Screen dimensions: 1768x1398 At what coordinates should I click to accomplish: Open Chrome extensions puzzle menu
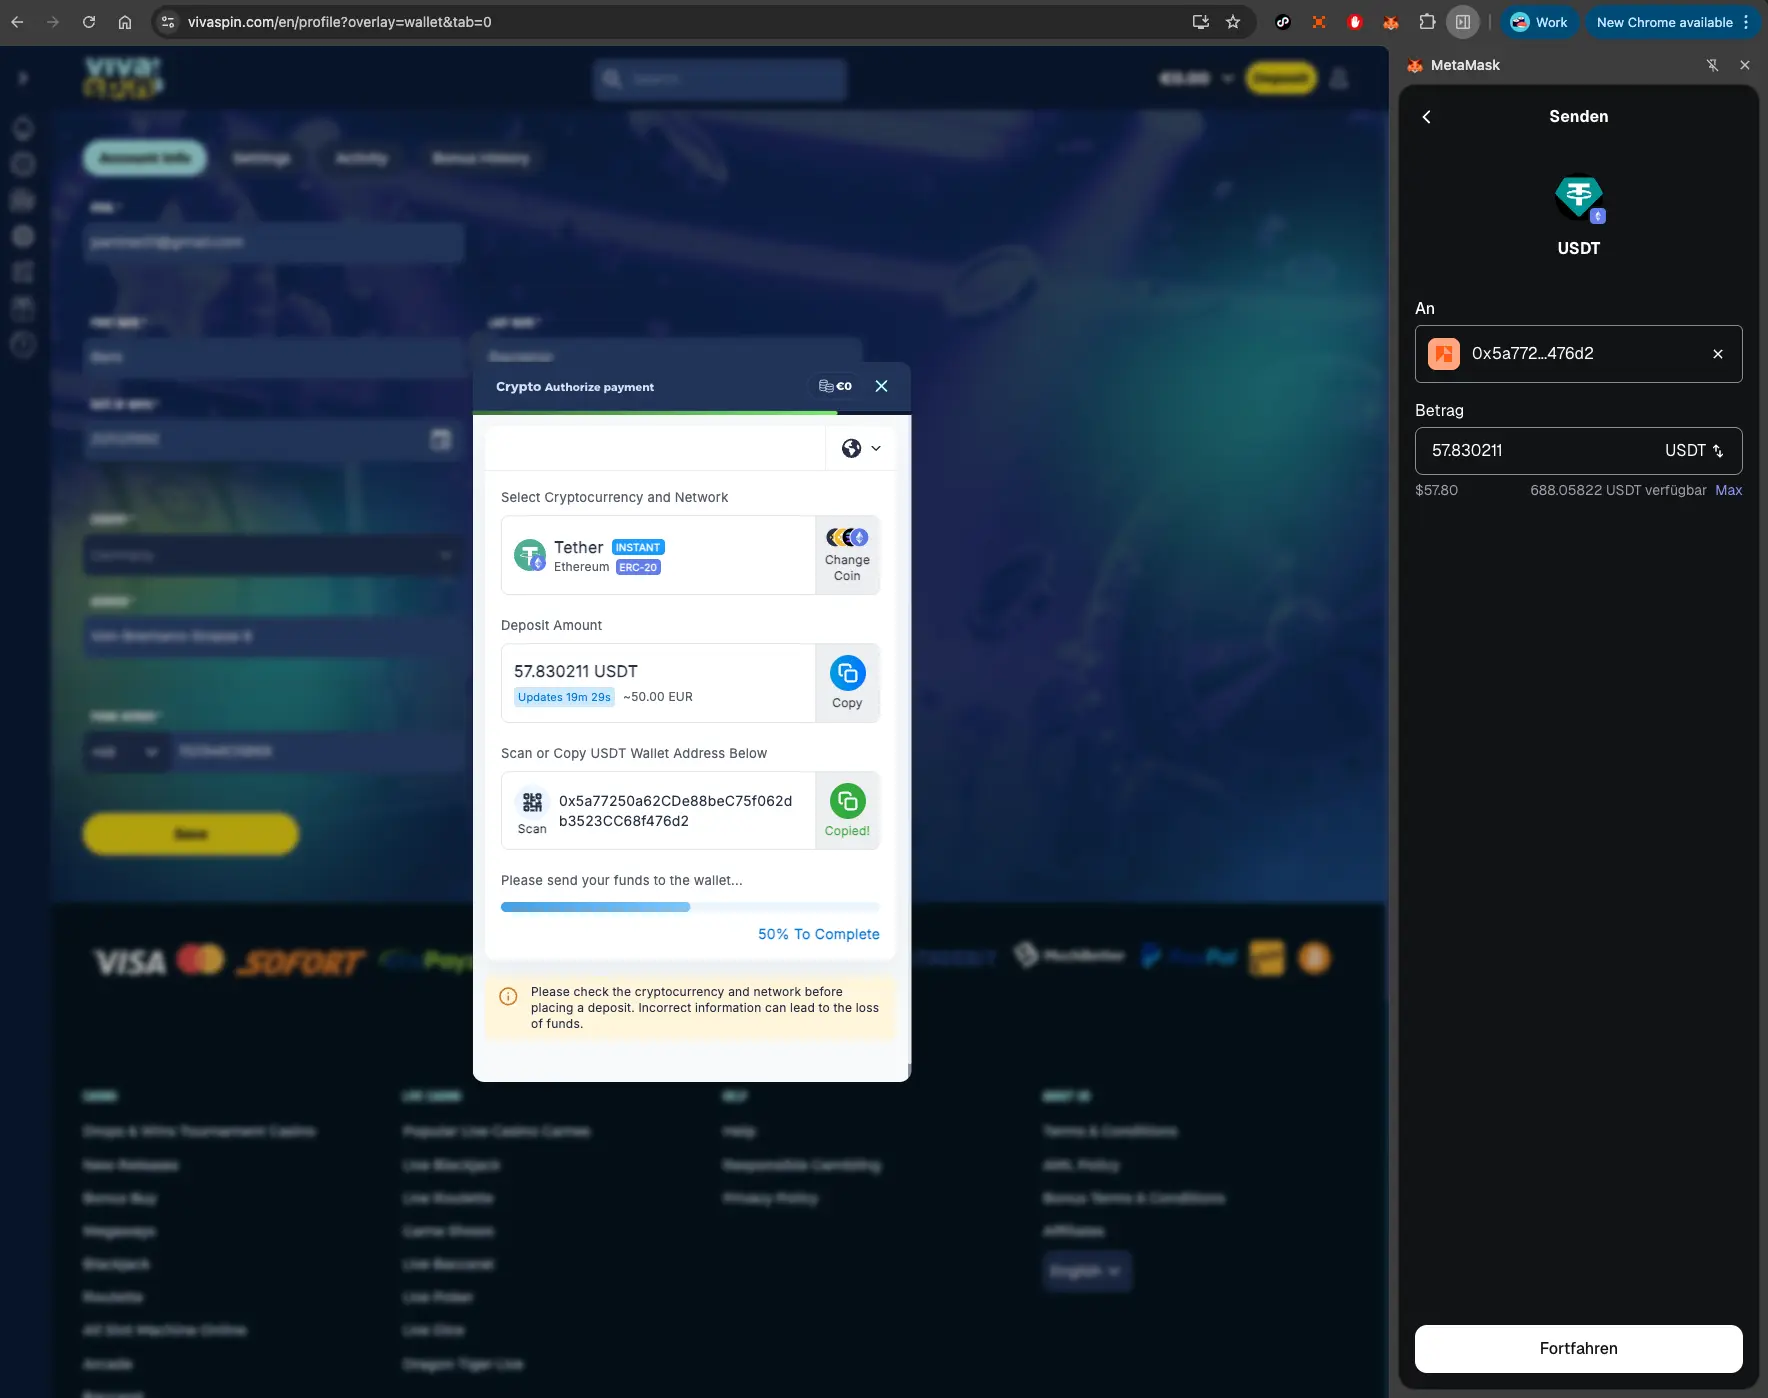pyautogui.click(x=1427, y=22)
